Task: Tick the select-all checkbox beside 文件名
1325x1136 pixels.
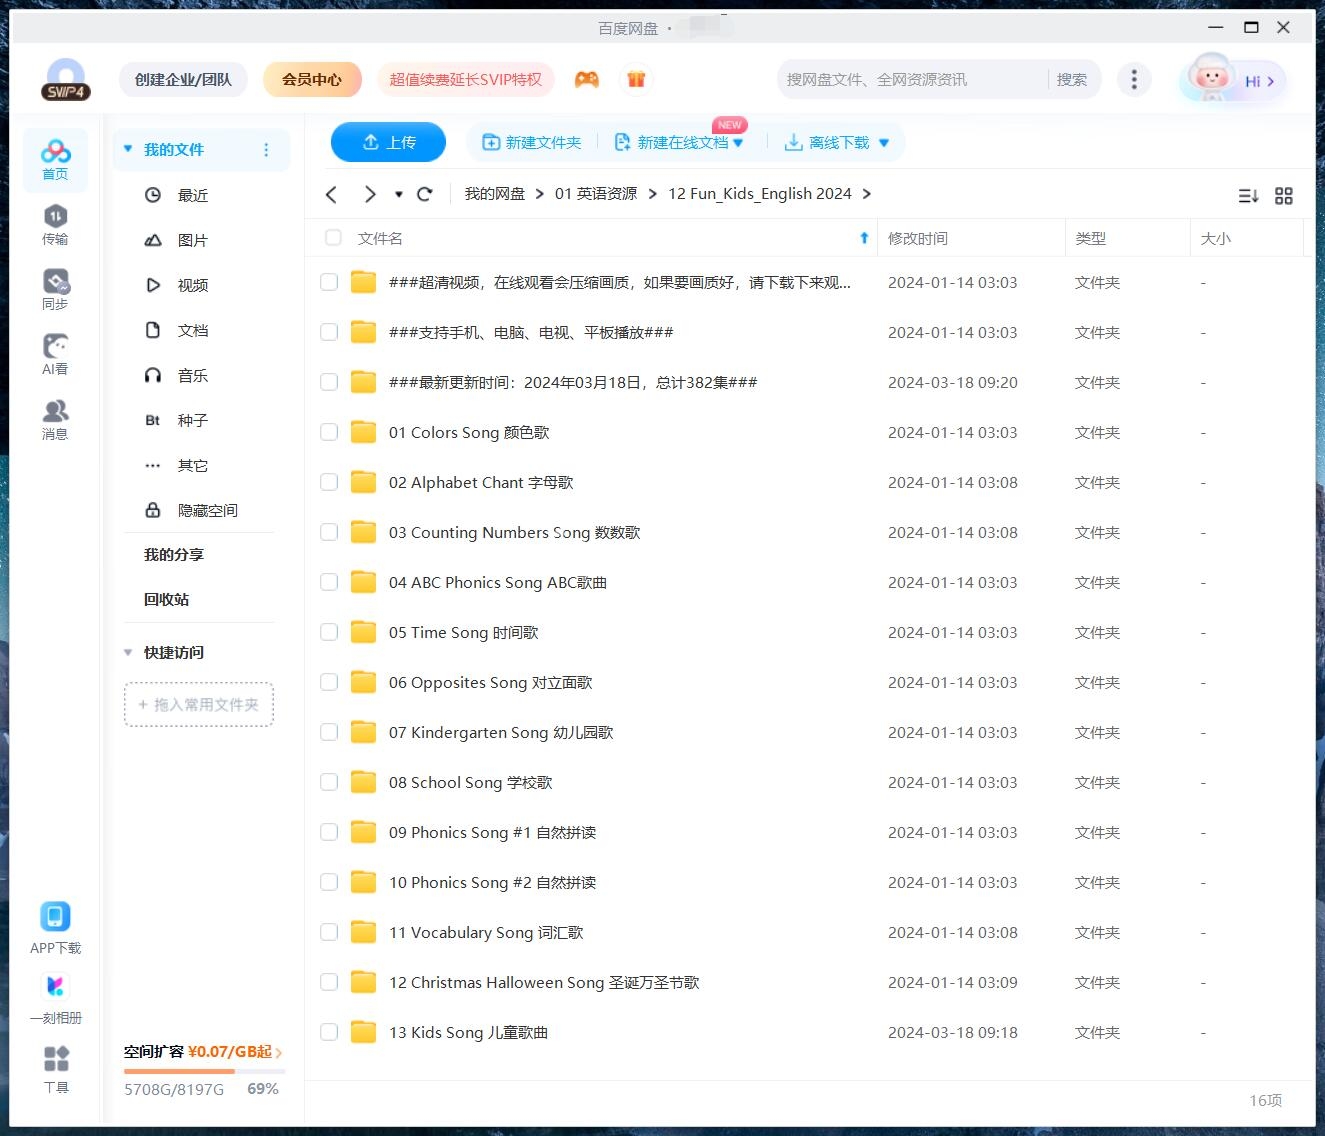Action: (x=334, y=238)
